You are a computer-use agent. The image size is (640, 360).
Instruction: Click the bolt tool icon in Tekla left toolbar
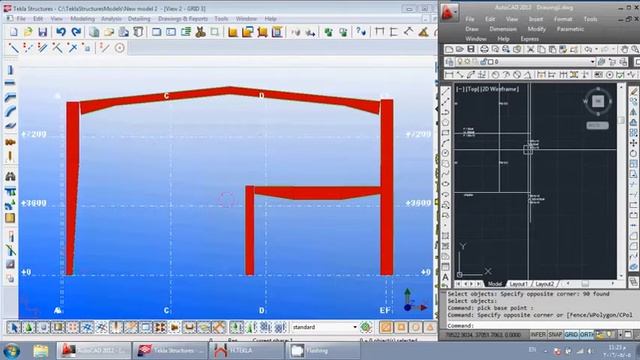pos(10,142)
